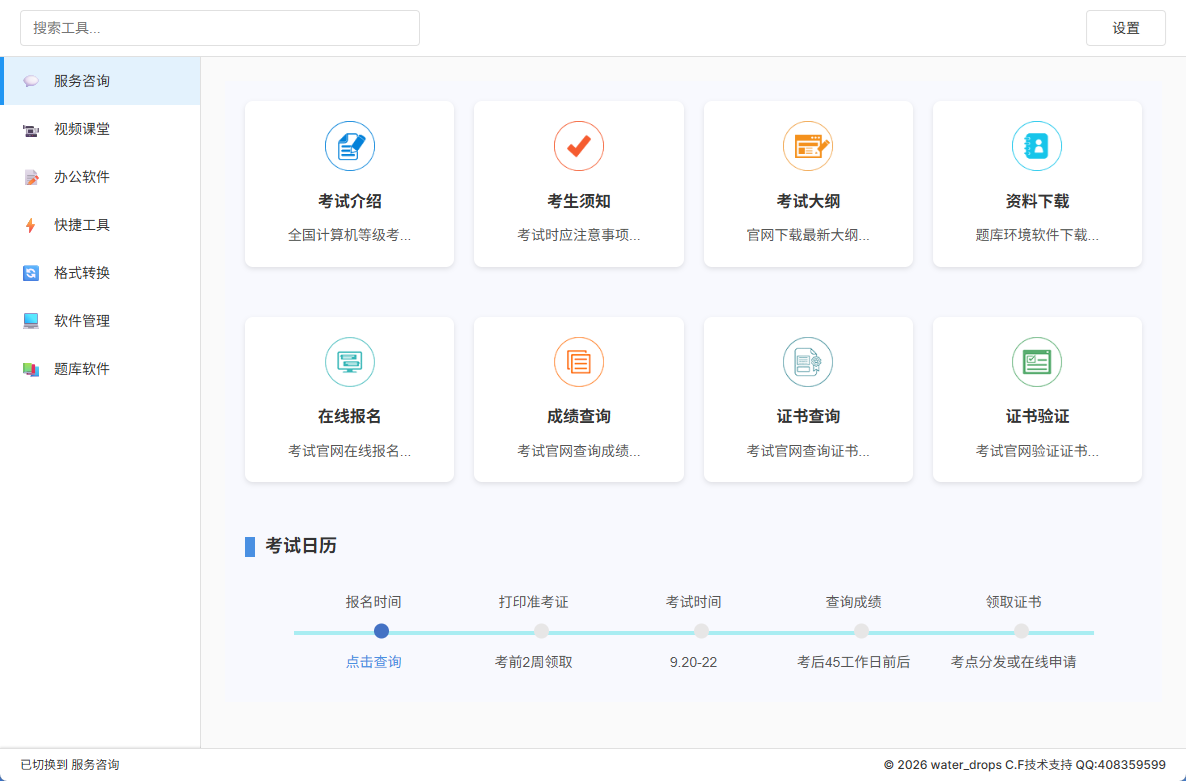
Task: Click the 报名时间 timeline dot
Action: click(382, 631)
